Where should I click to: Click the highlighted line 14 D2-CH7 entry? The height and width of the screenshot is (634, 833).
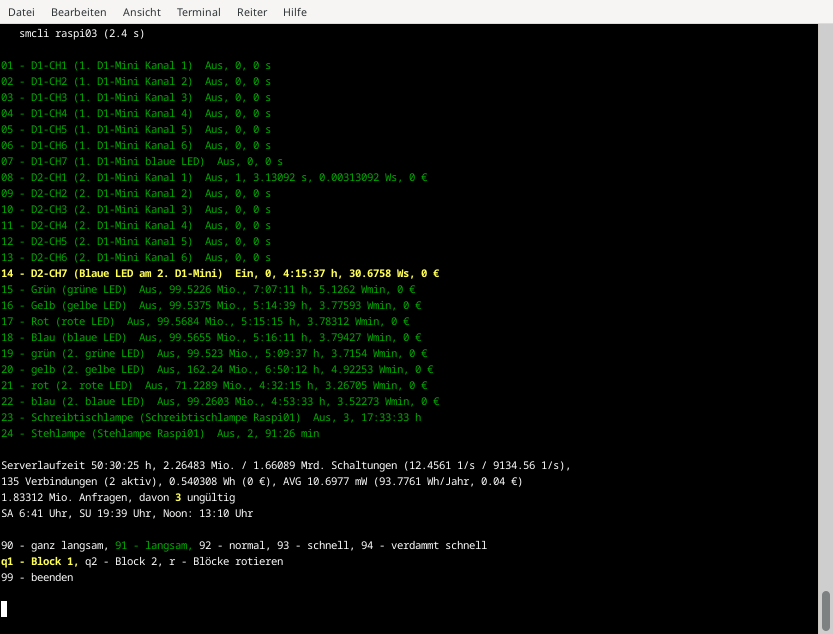pyautogui.click(x=220, y=273)
